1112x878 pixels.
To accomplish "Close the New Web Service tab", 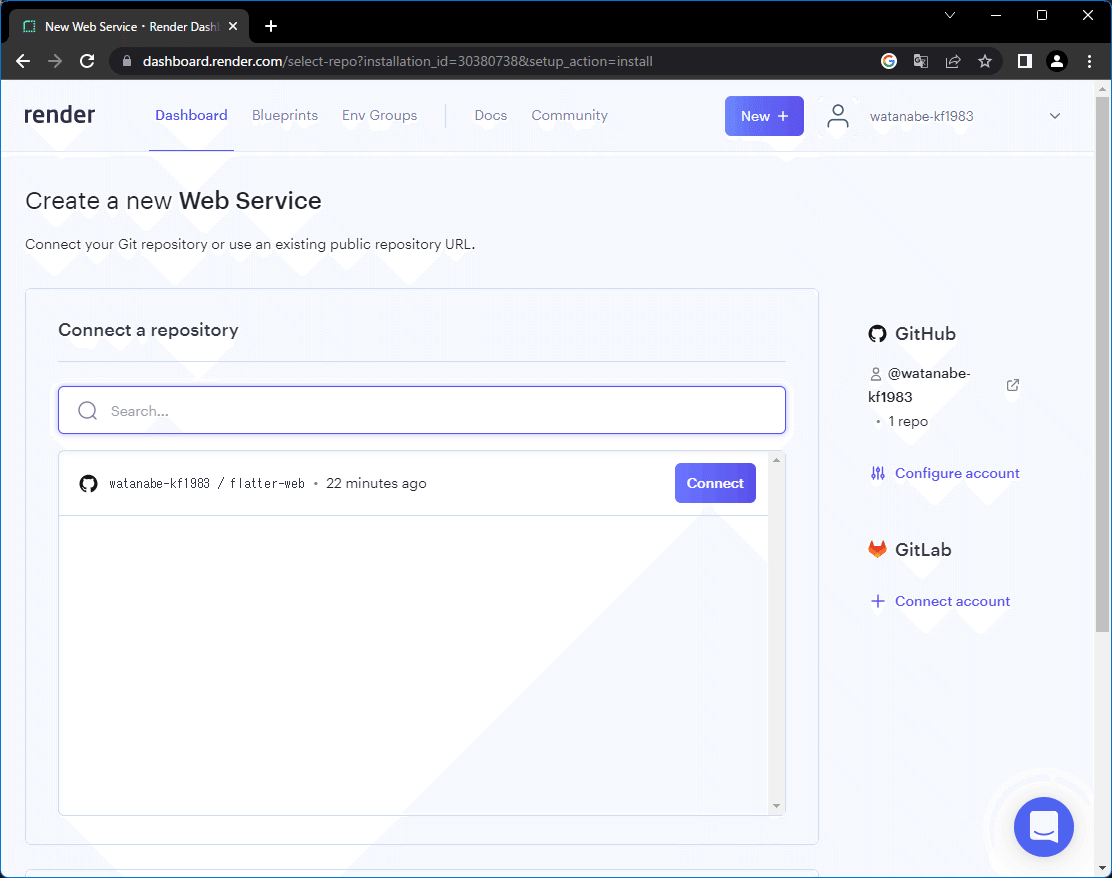I will [x=233, y=26].
